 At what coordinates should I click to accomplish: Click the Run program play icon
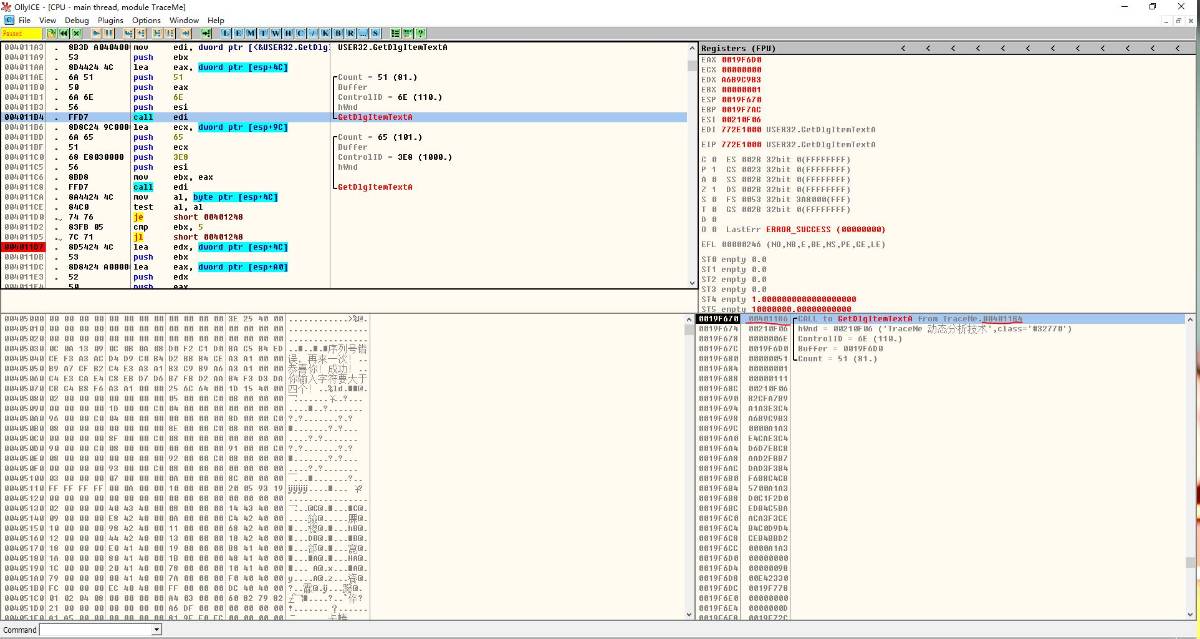click(x=97, y=33)
